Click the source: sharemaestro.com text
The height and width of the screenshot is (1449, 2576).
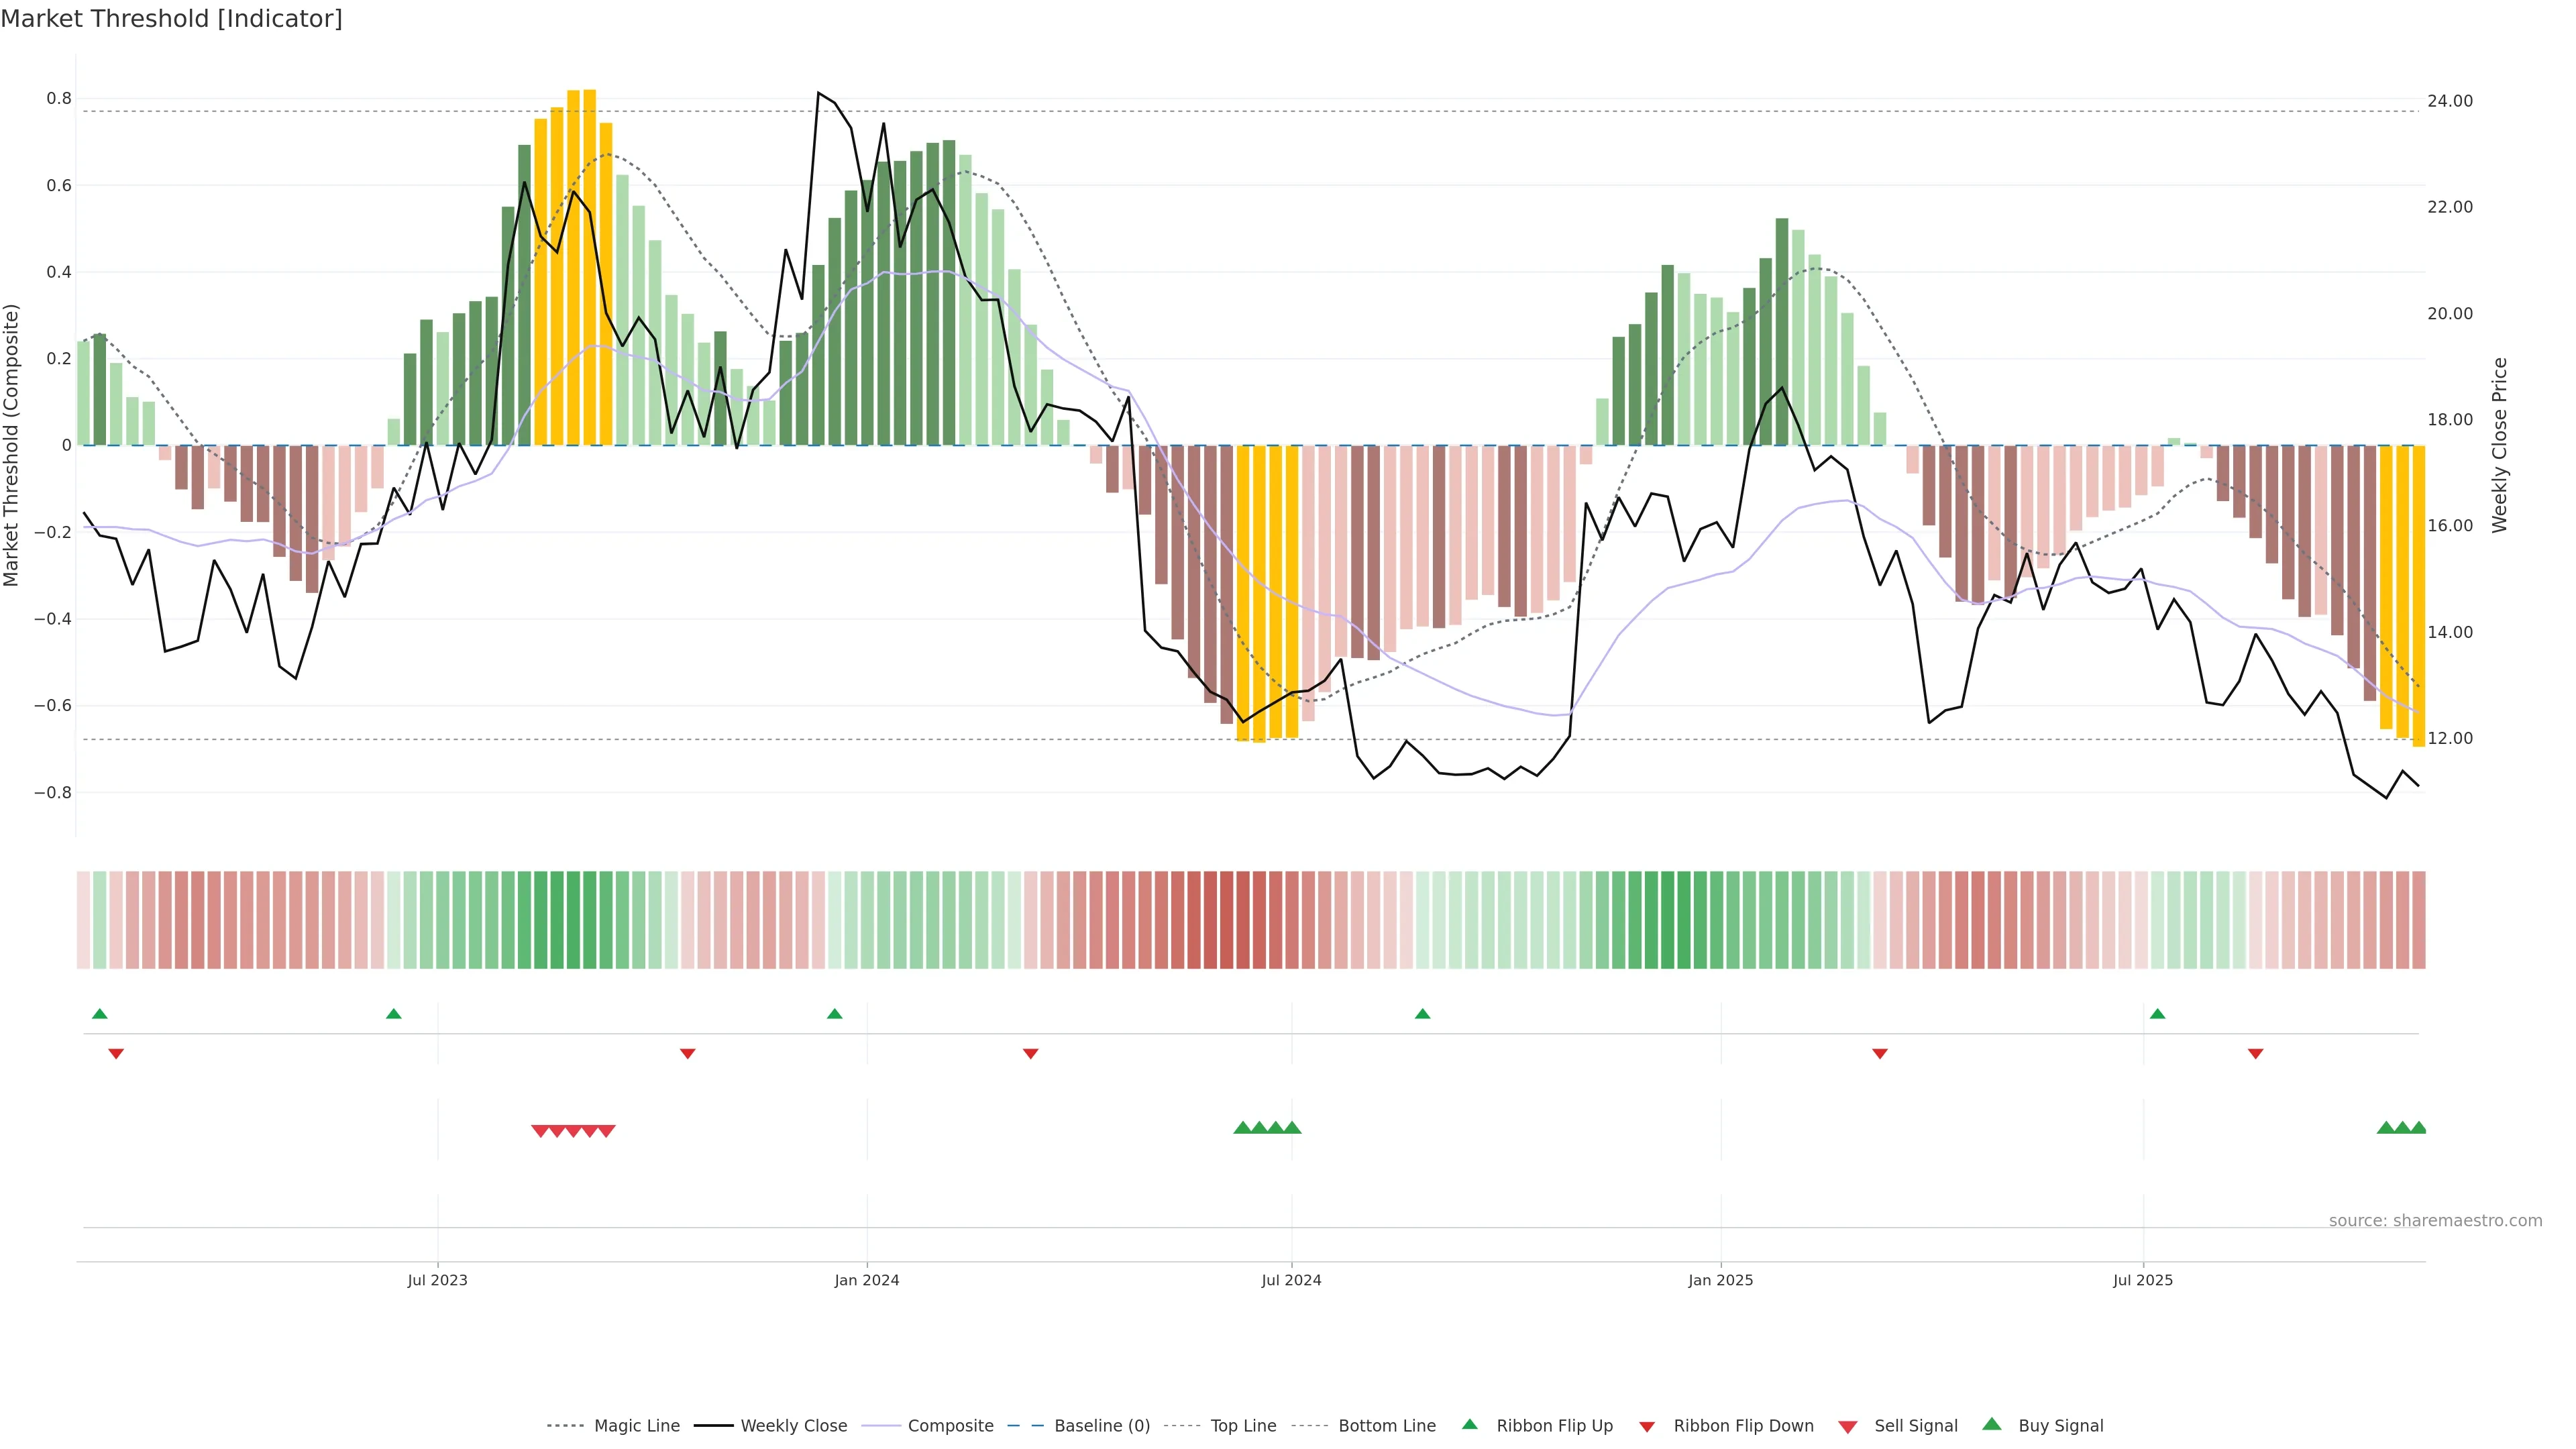(2435, 1221)
